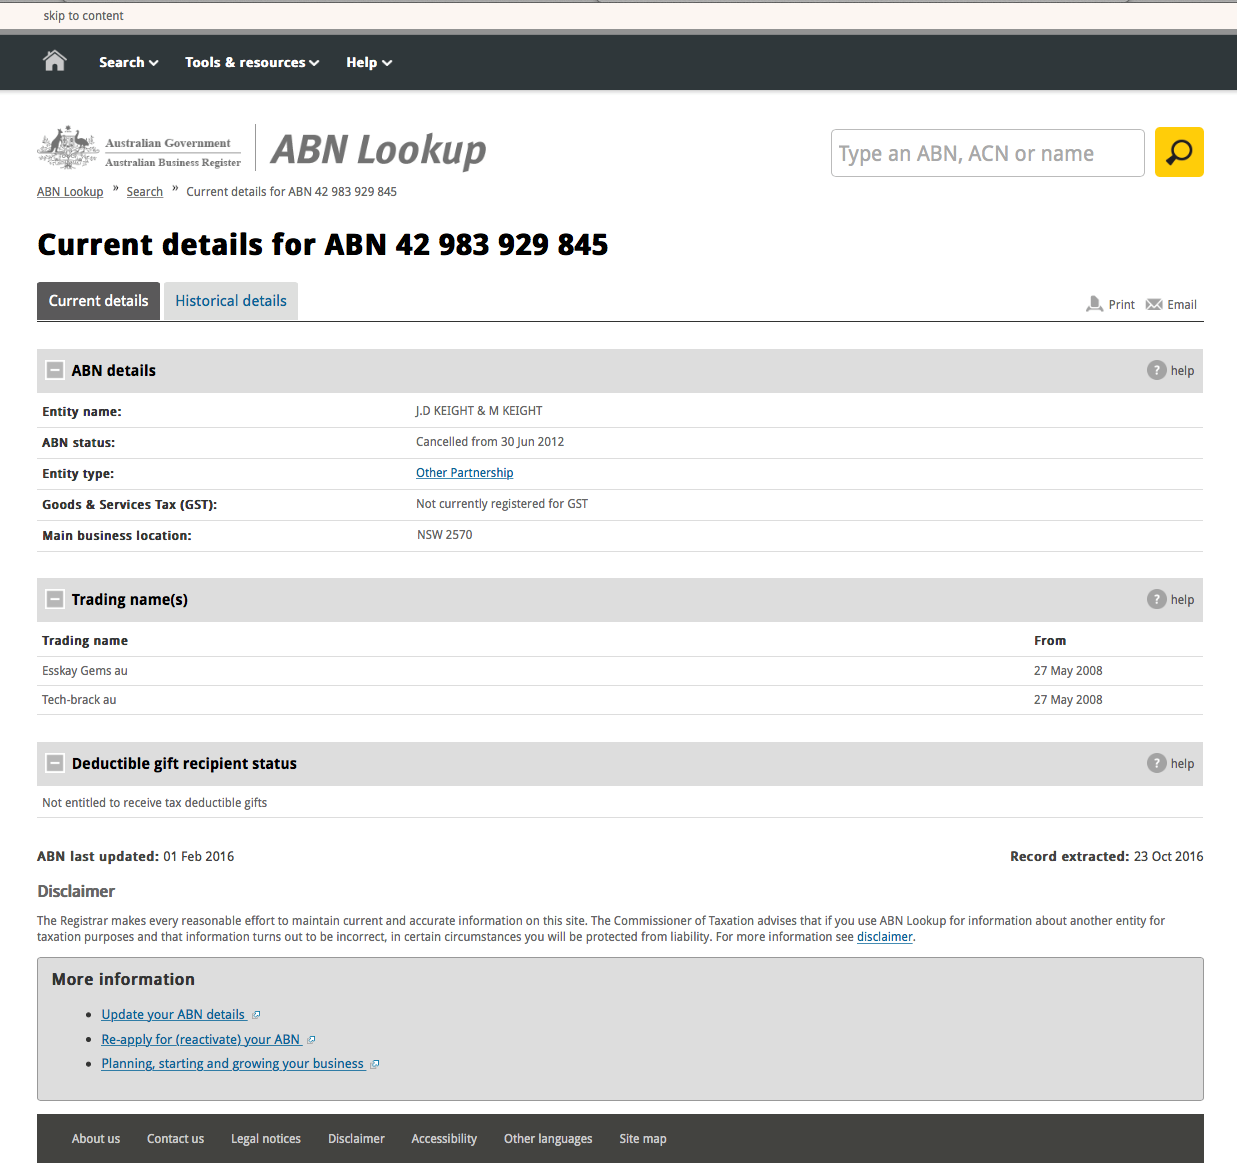Select Not entitled to receive tax deductible gifts
Viewport: 1237px width, 1171px height.
(x=155, y=803)
